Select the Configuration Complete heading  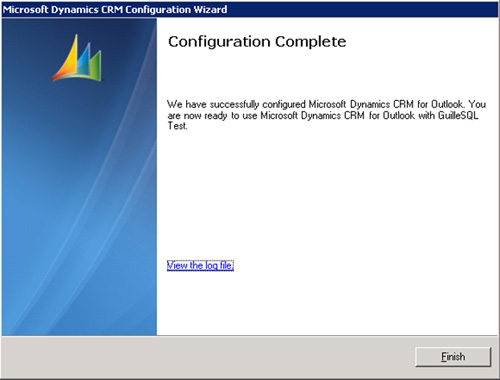[x=257, y=42]
